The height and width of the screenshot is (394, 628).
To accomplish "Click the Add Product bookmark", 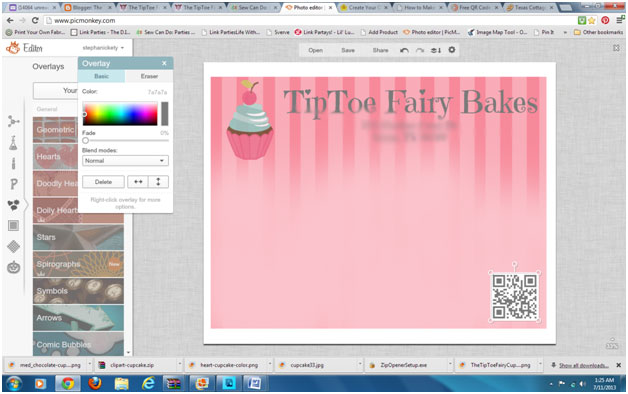I will coord(379,32).
